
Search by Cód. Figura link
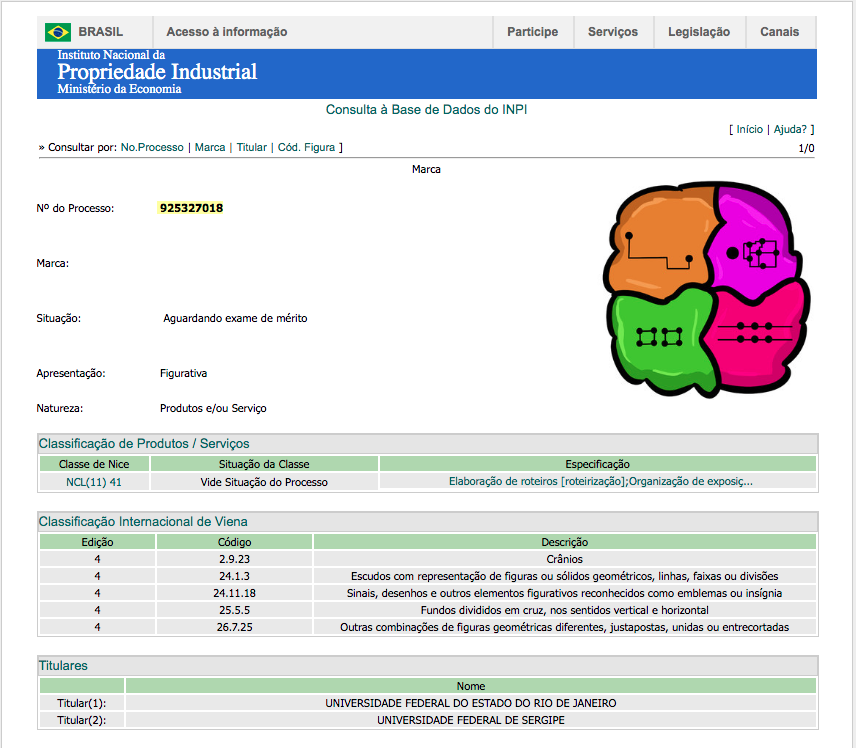pyautogui.click(x=306, y=147)
